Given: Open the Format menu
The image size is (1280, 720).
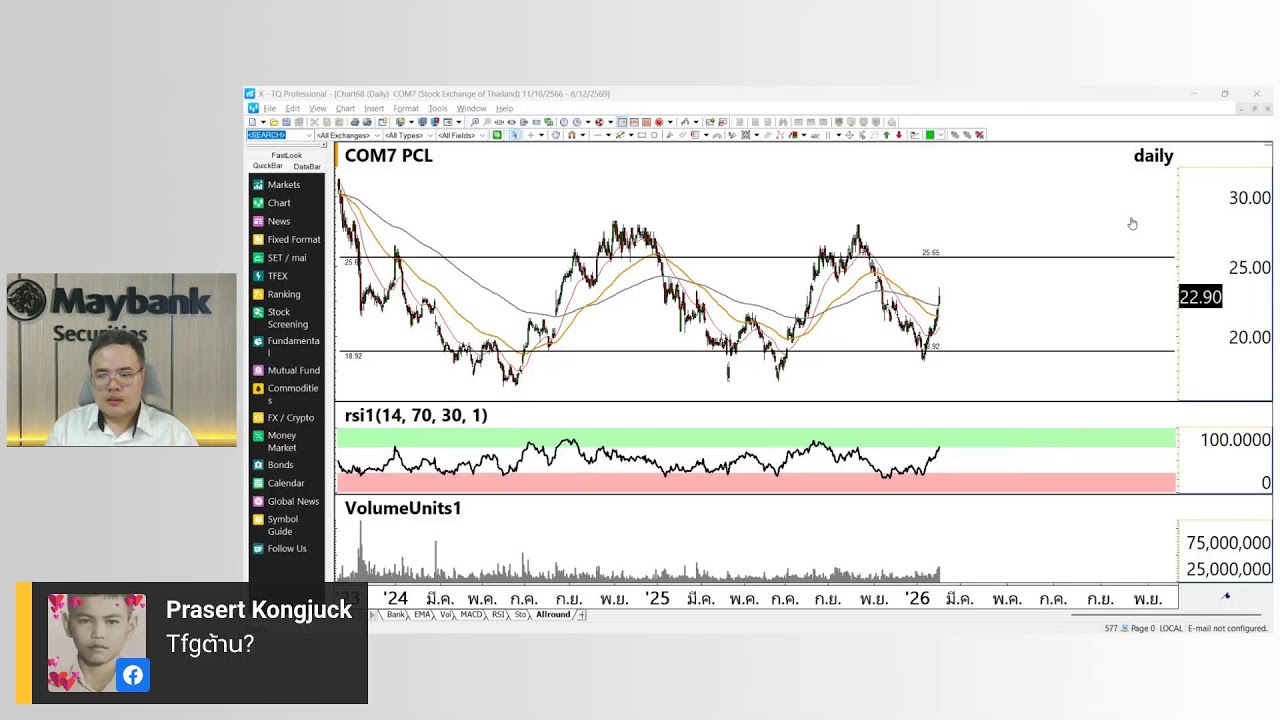Looking at the screenshot, I should point(406,109).
